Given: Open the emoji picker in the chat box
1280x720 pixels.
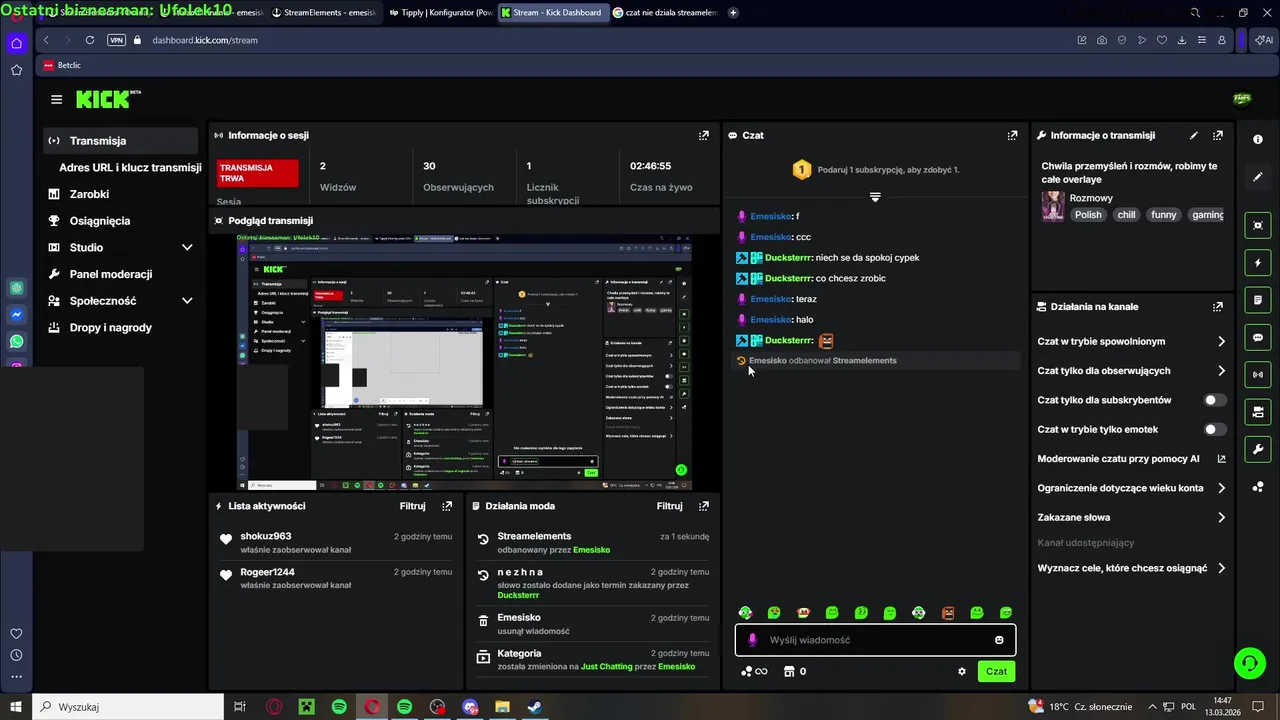Looking at the screenshot, I should click(x=999, y=640).
